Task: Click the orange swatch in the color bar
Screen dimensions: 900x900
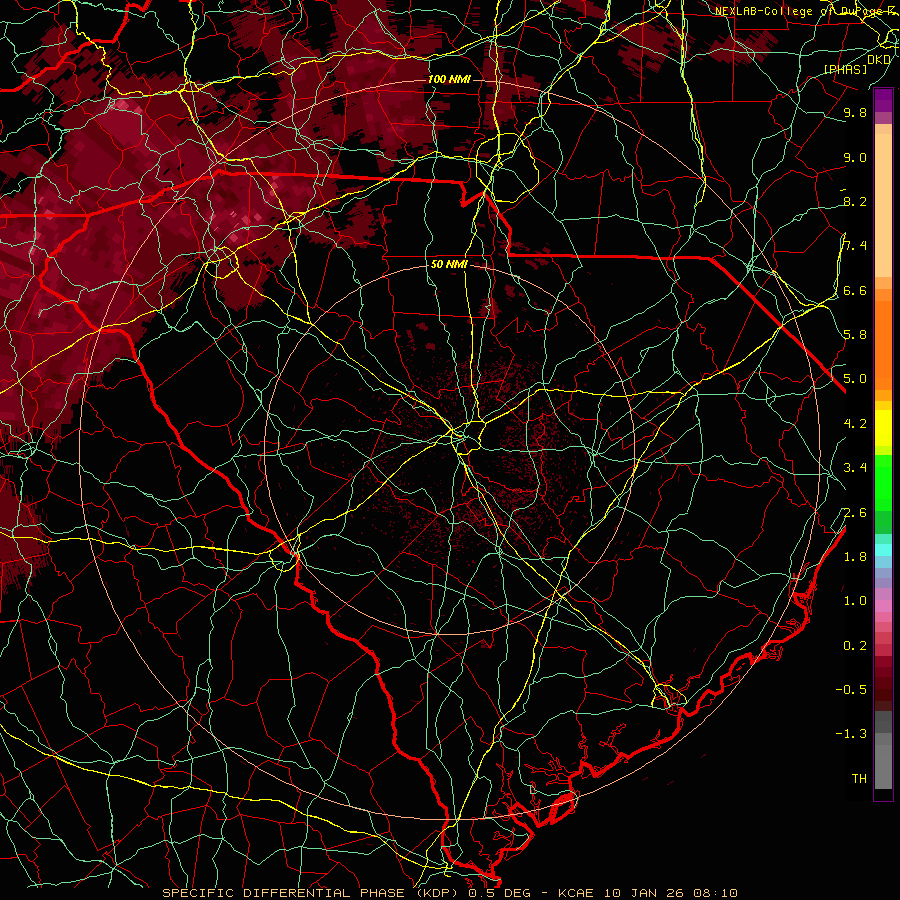Action: click(883, 346)
